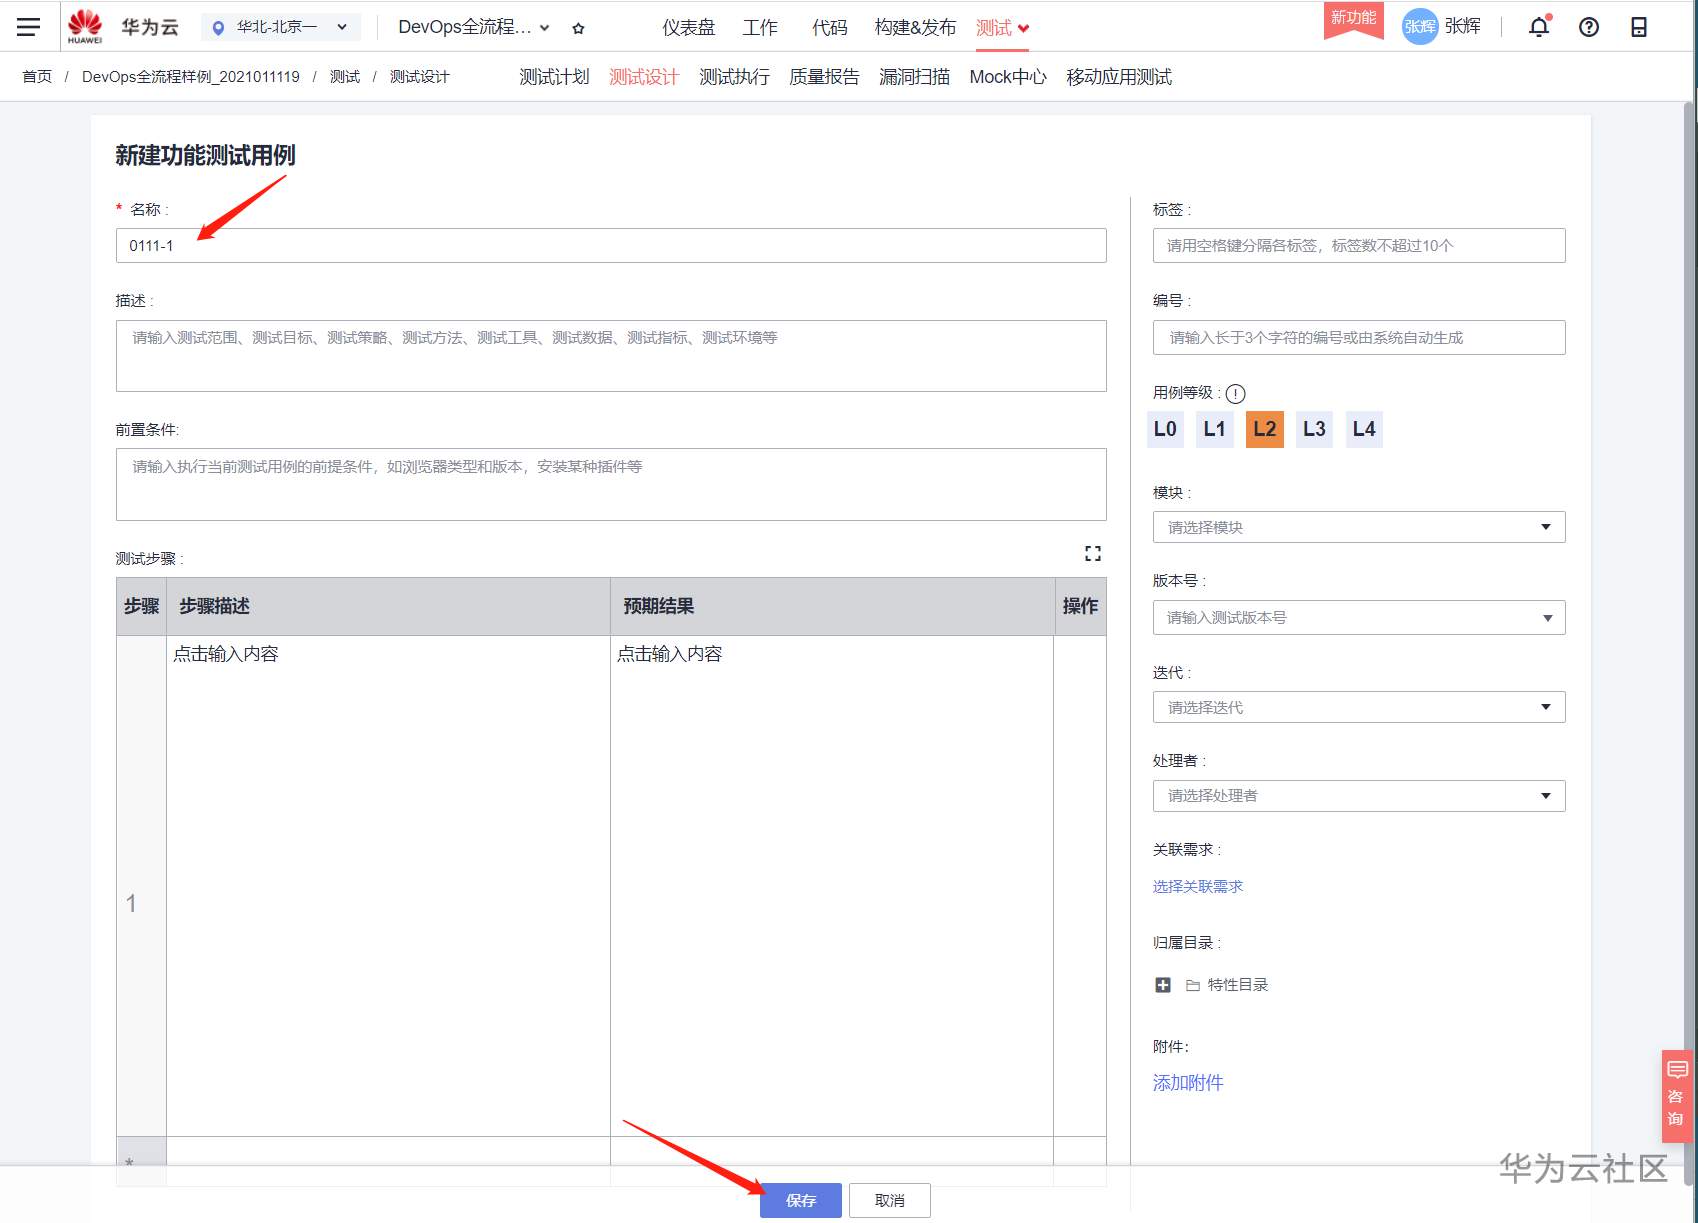Open the 构建&发布 menu
This screenshot has height=1223, width=1698.
pos(915,28)
